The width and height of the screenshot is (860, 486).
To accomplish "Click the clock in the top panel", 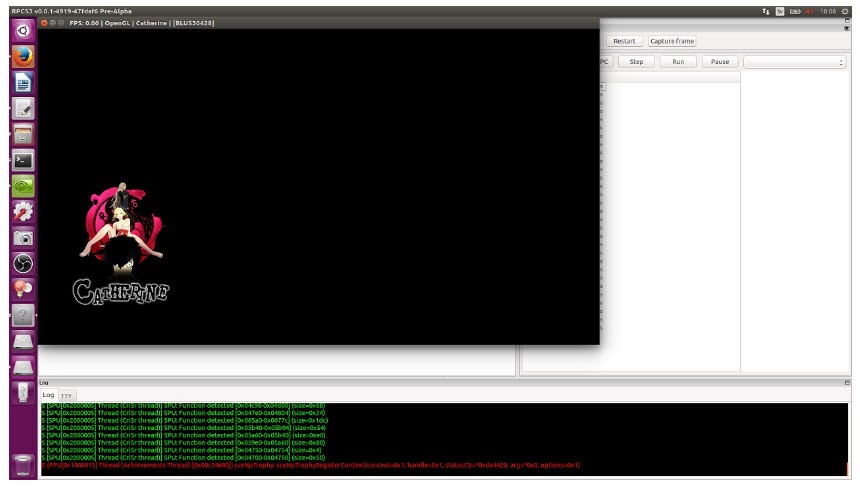I will coord(828,11).
